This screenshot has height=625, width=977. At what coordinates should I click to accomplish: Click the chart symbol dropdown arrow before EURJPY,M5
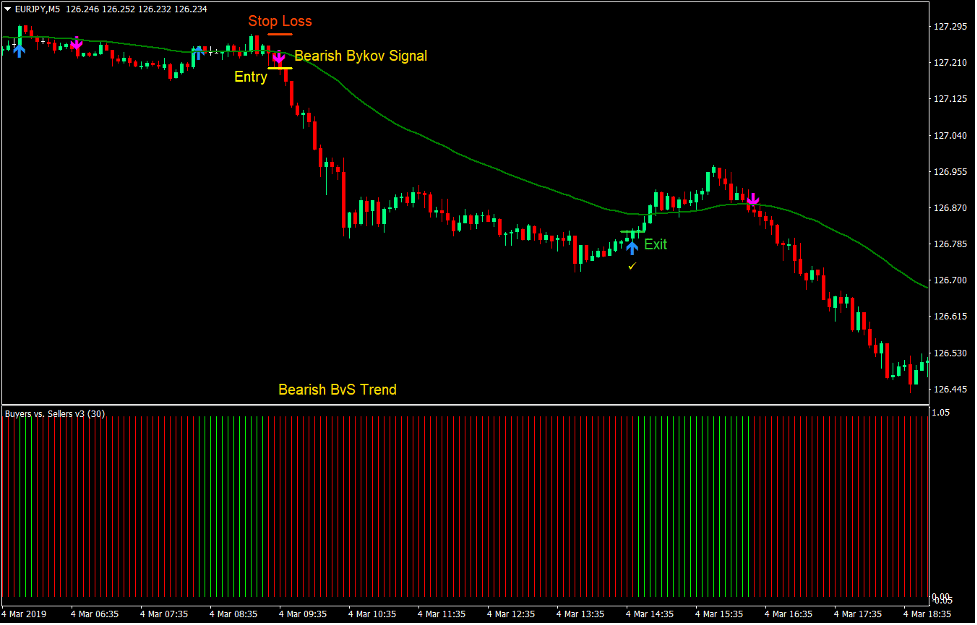coord(8,7)
